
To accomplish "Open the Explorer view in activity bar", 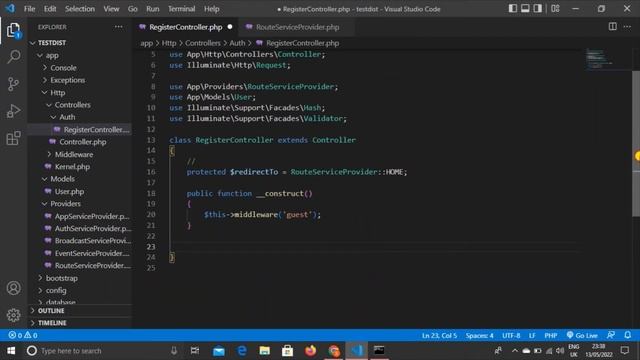I will point(13,31).
